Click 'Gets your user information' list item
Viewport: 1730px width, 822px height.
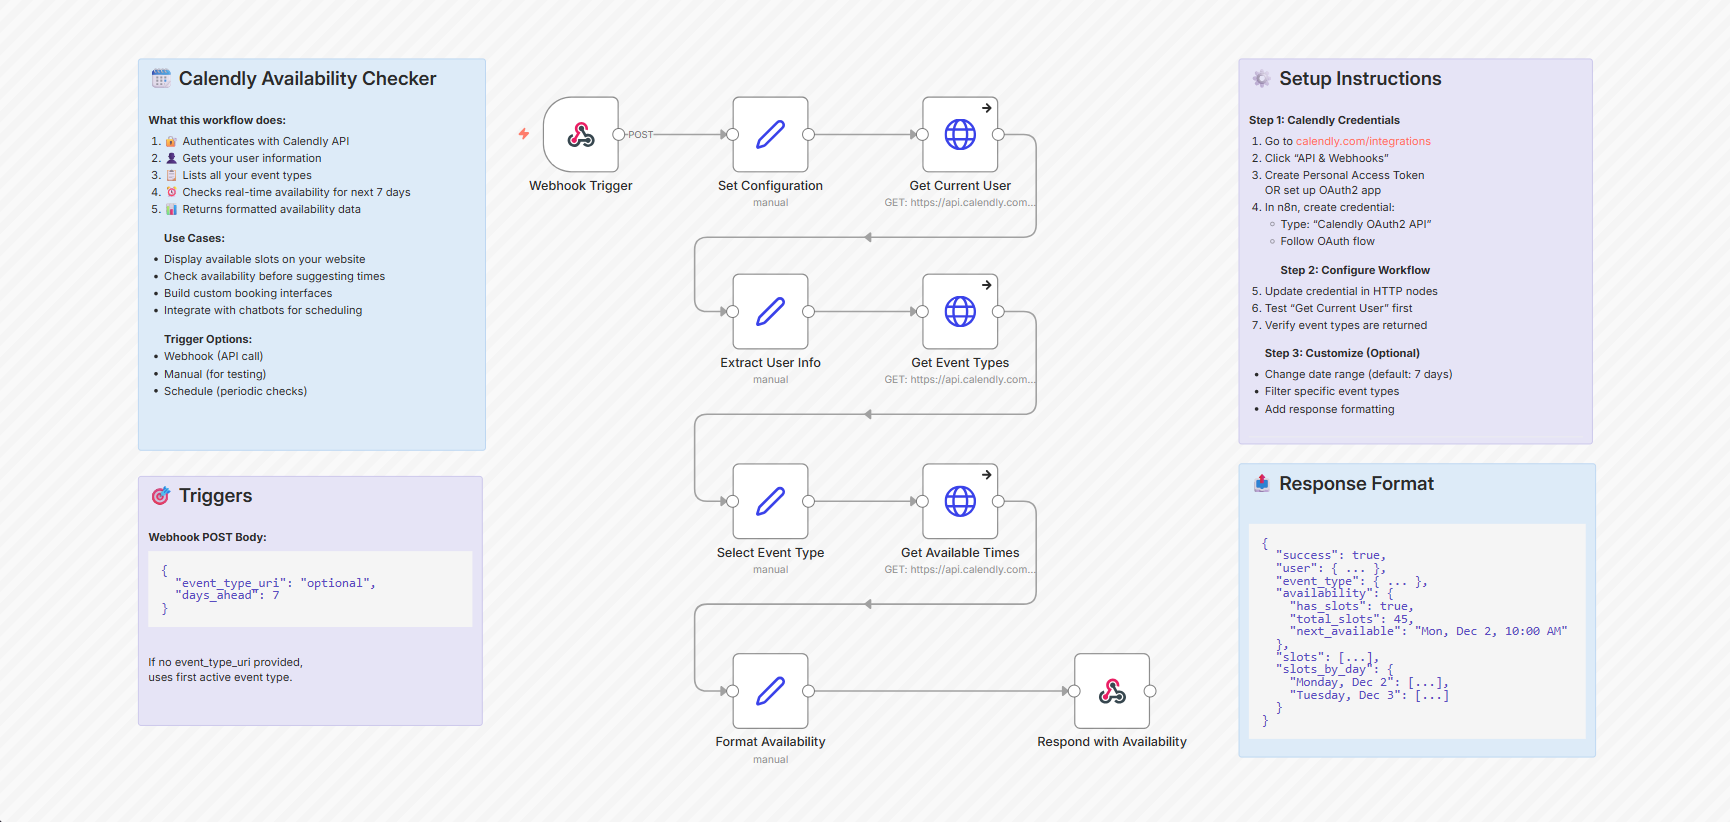click(251, 158)
